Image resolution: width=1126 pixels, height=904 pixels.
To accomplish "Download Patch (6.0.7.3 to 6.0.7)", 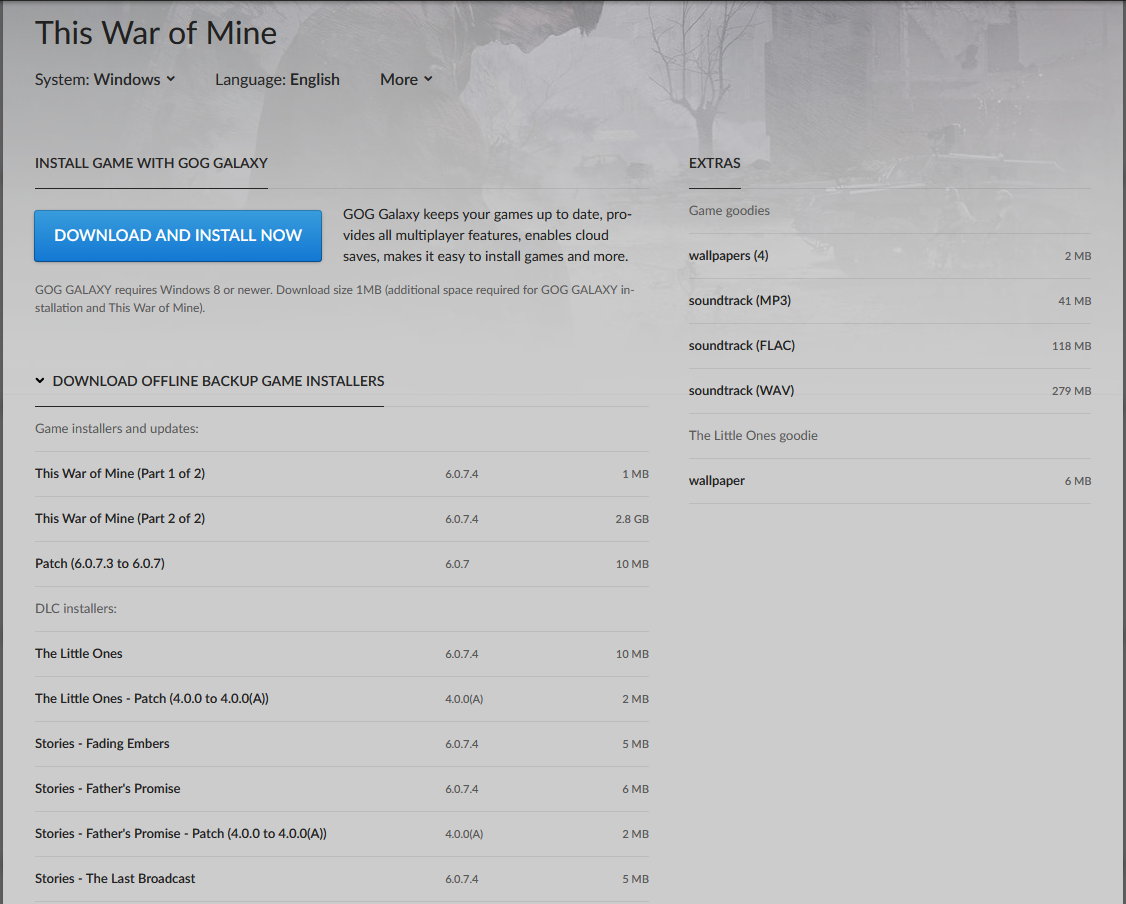I will [342, 564].
